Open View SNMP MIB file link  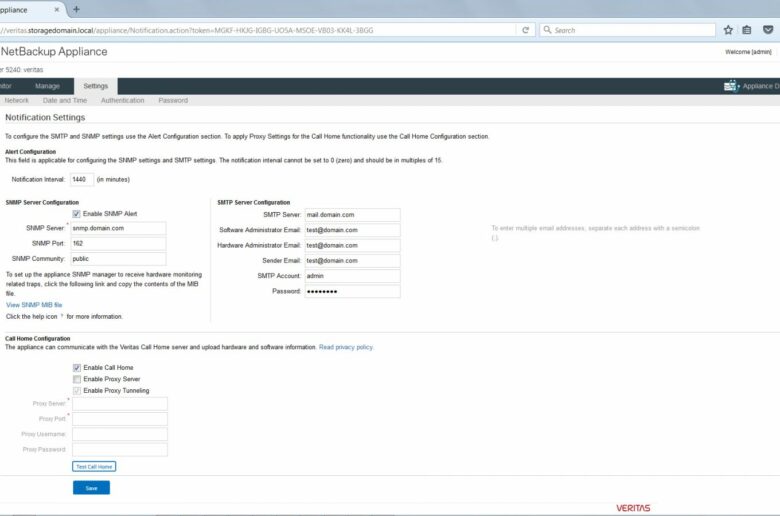[x=34, y=305]
